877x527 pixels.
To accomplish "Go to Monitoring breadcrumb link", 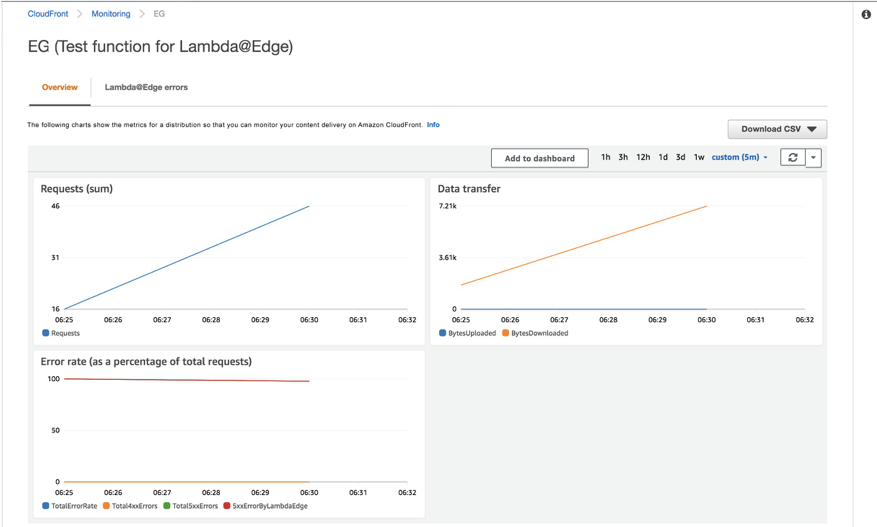I will [x=111, y=14].
